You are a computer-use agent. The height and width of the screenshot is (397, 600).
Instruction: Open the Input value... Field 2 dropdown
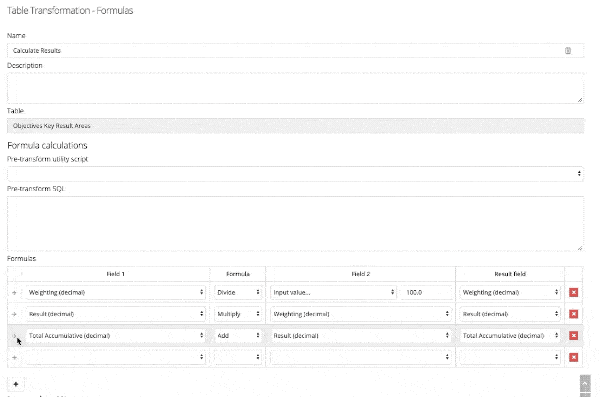333,292
